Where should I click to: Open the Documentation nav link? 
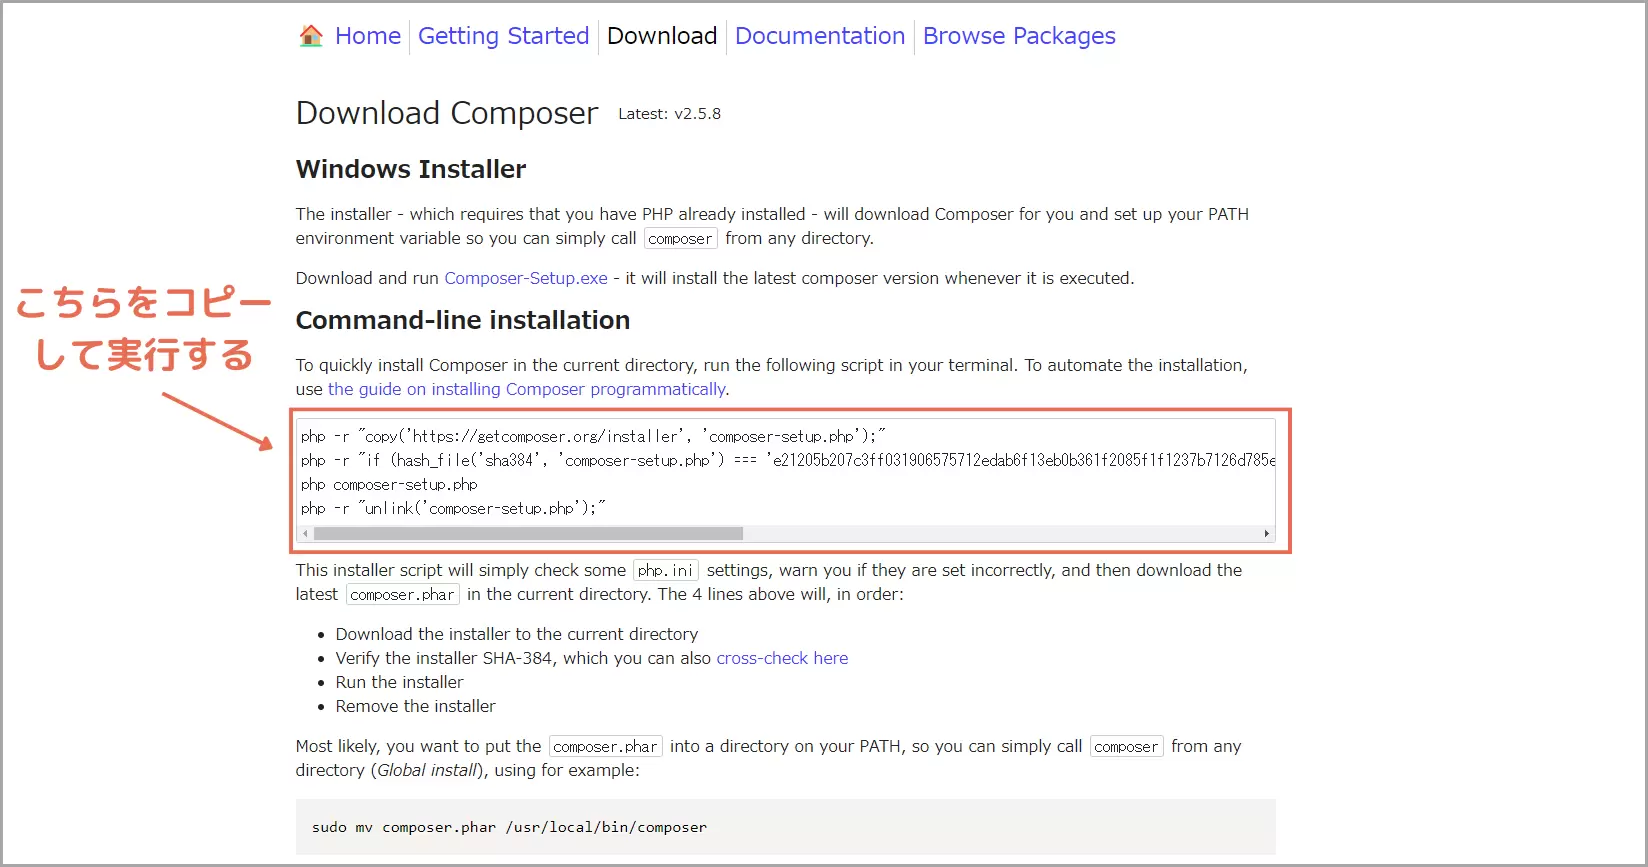820,36
